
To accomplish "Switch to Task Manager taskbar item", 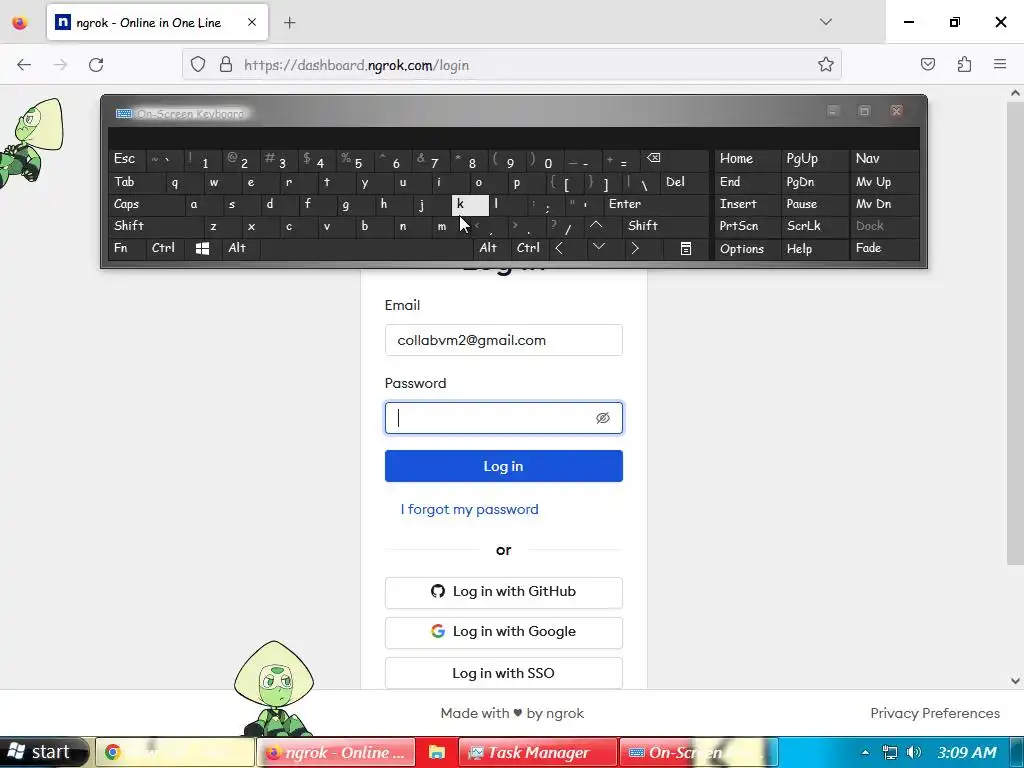I will click(x=537, y=753).
